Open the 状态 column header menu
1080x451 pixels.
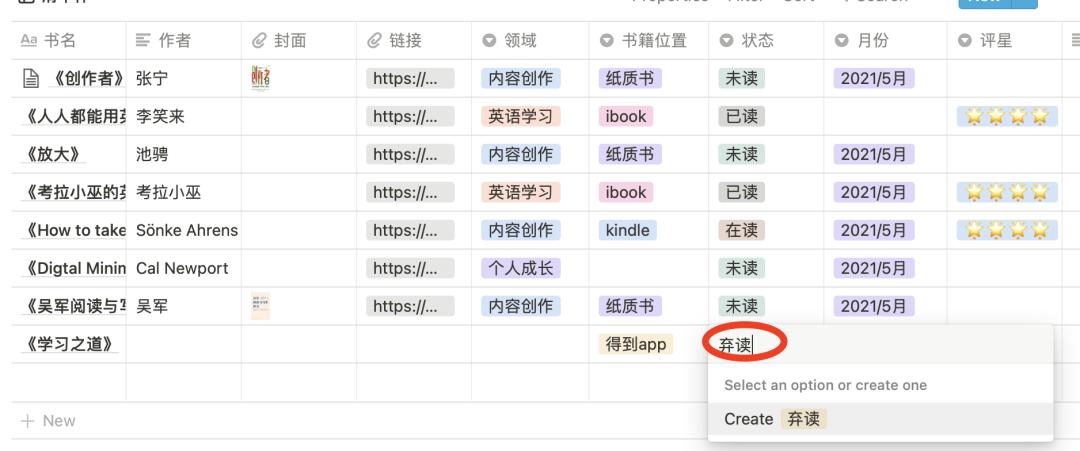pos(766,41)
